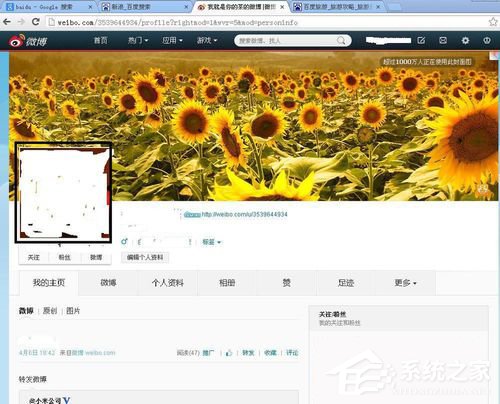500x404 pixels.
Task: Open messages envelope icon in header
Action: coord(443,40)
